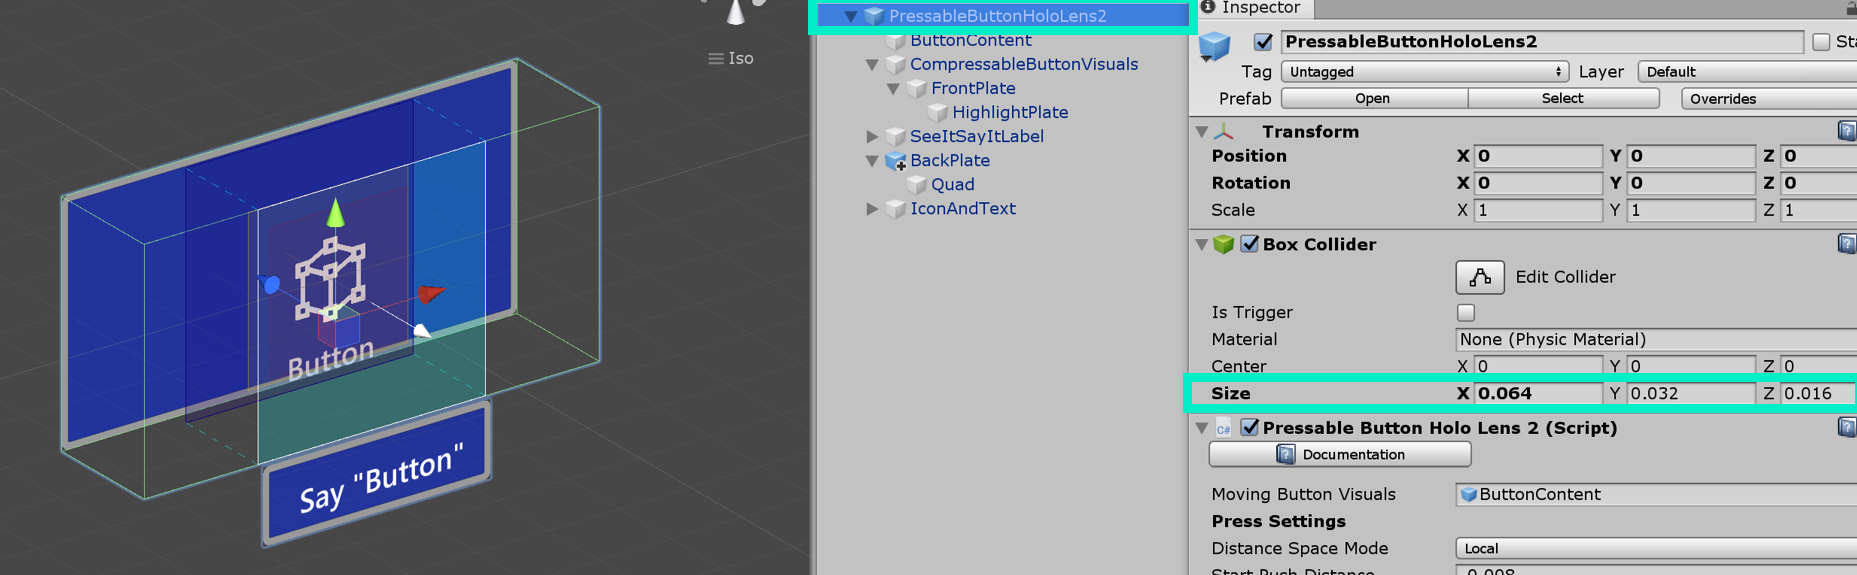Click the Inspector info icon
The height and width of the screenshot is (575, 1857).
(1208, 7)
